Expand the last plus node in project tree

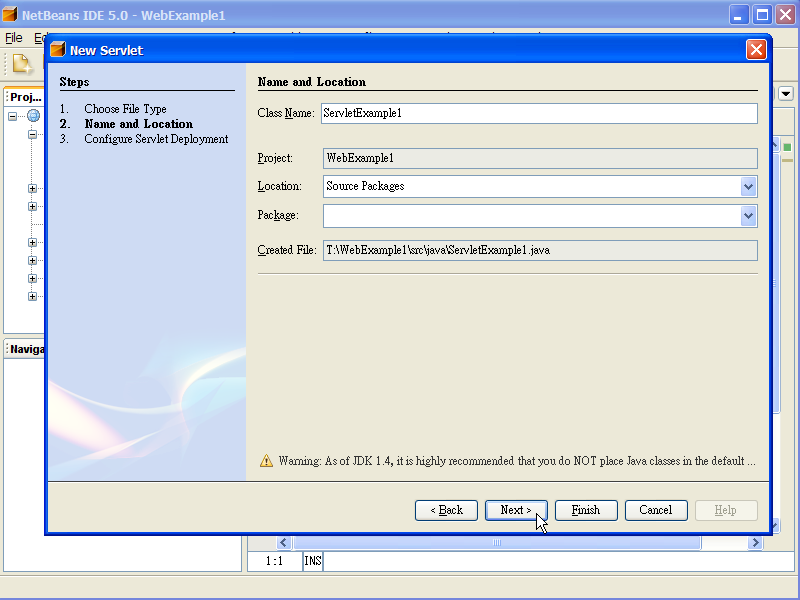pyautogui.click(x=32, y=296)
